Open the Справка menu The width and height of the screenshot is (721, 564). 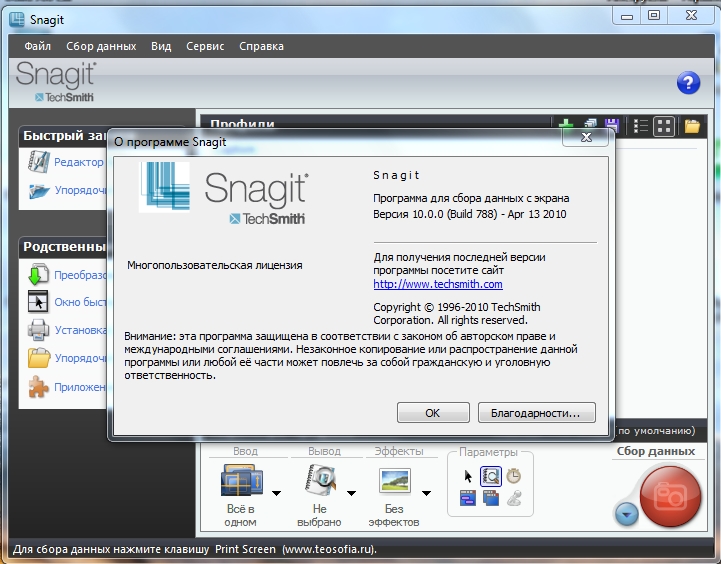[261, 46]
